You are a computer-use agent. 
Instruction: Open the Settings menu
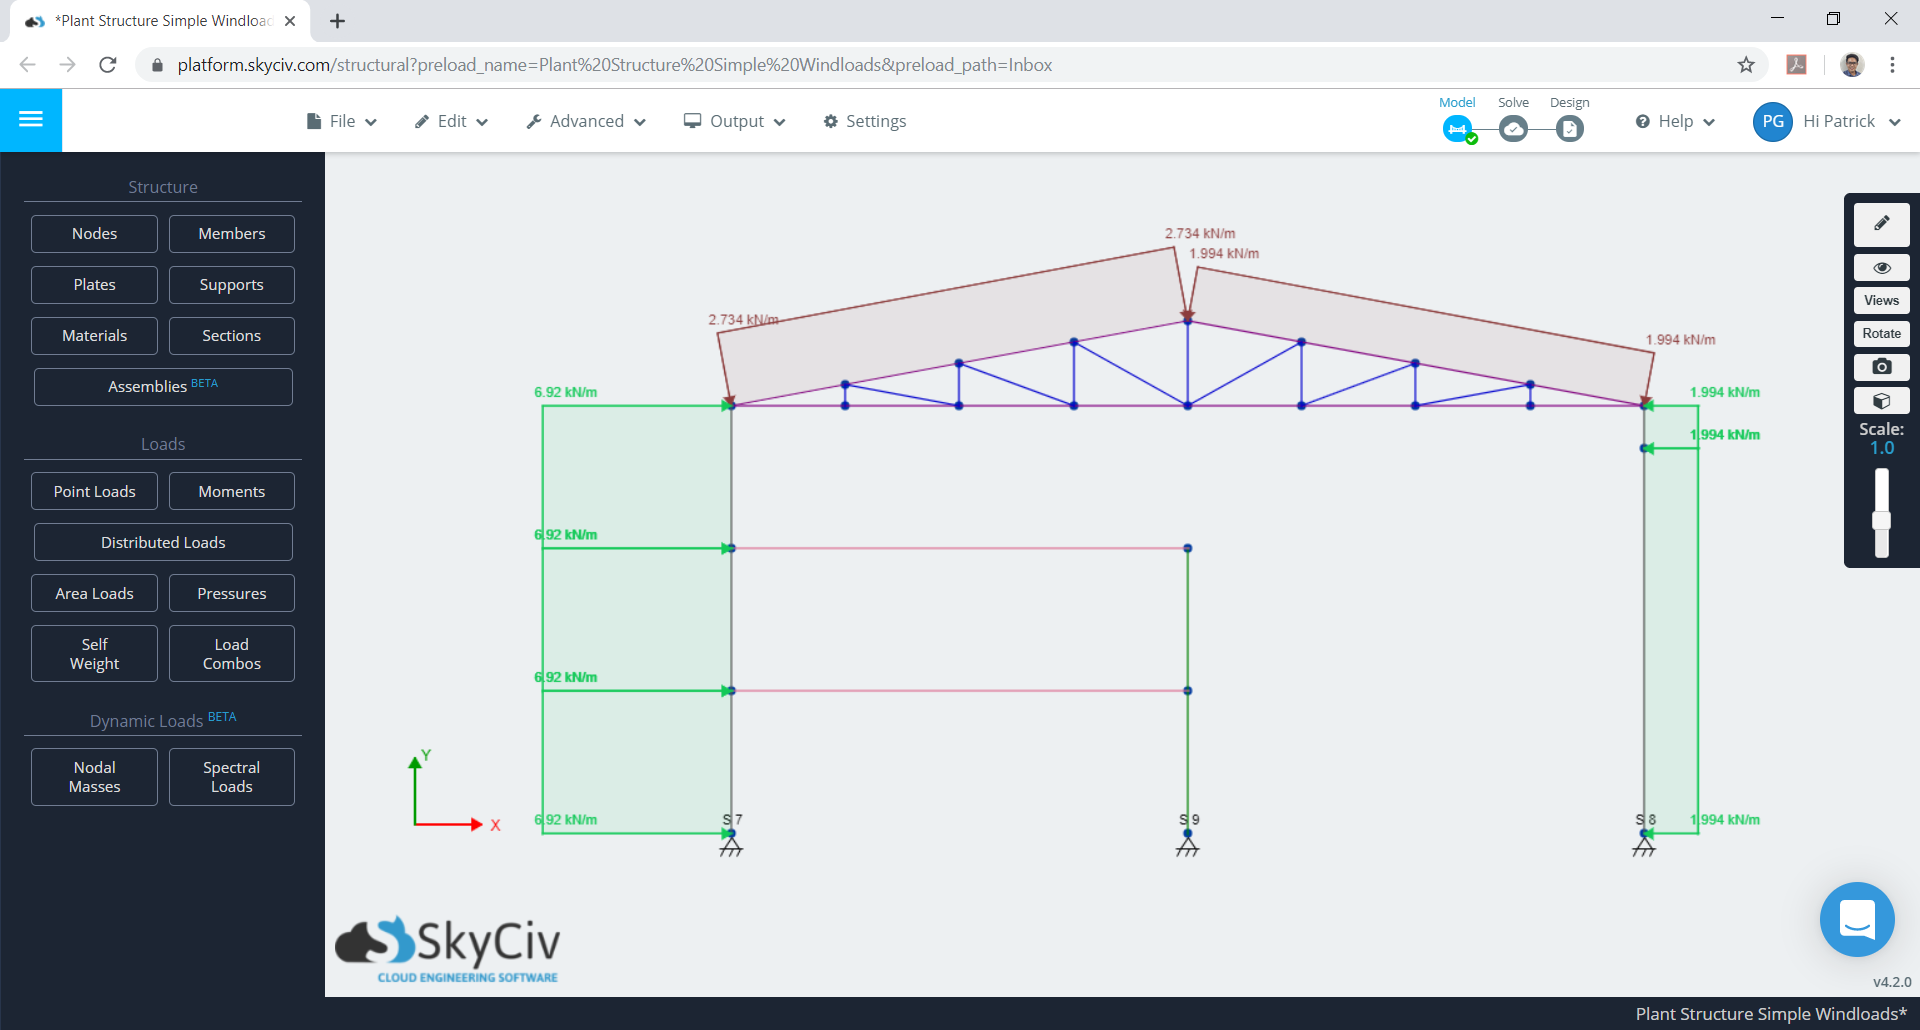865,121
